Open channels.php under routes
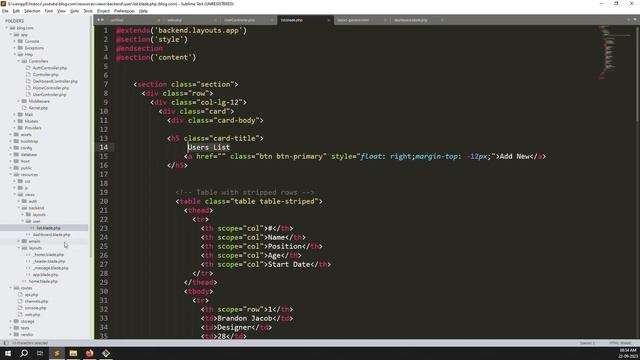 [x=36, y=301]
